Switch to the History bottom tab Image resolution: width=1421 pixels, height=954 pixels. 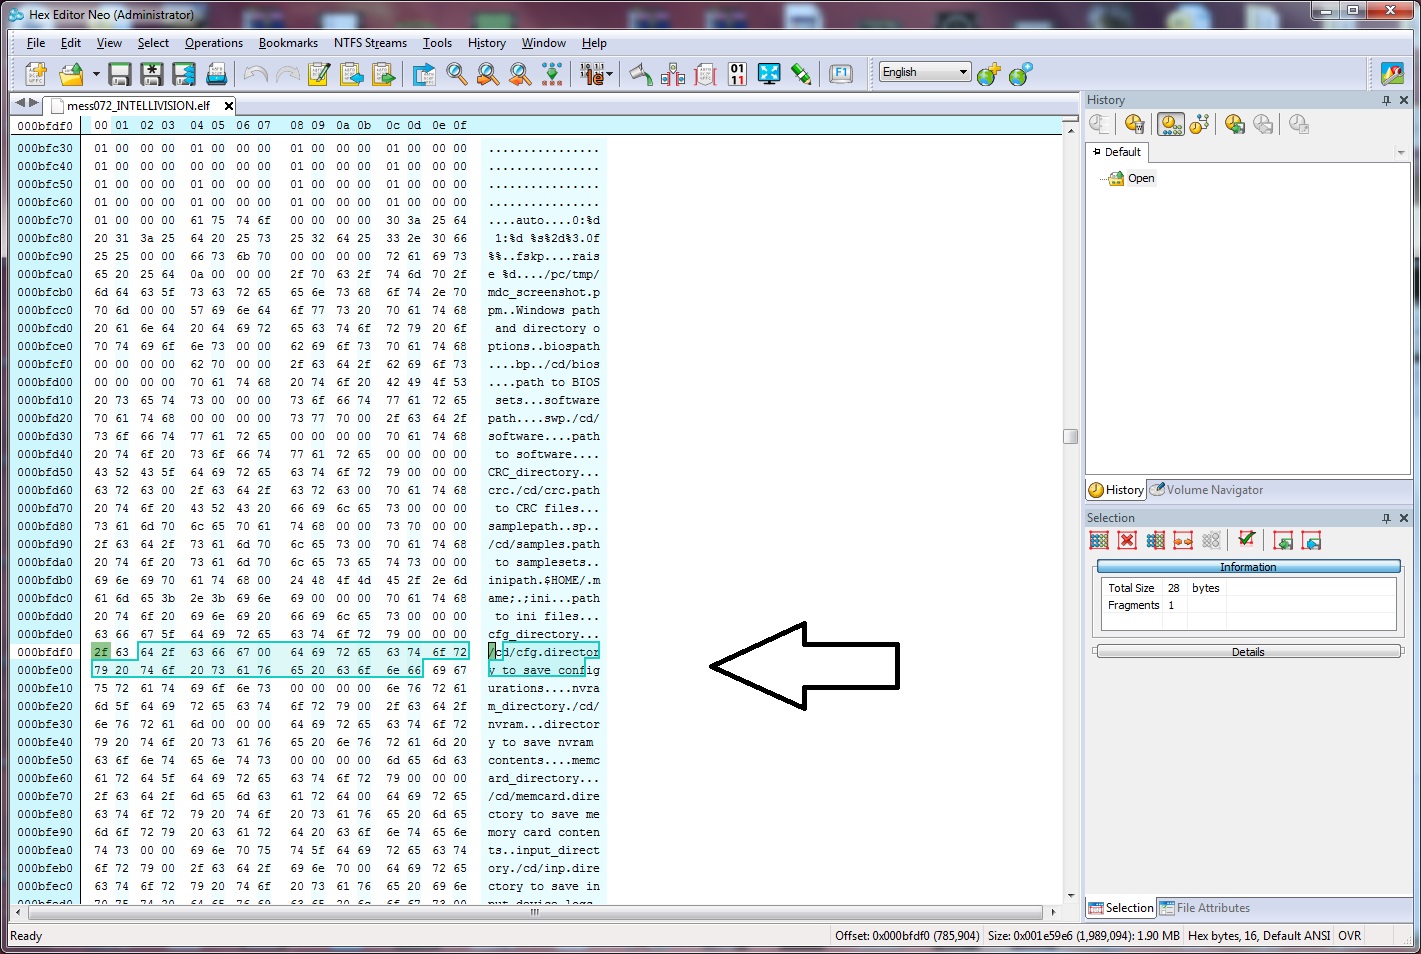[1116, 490]
